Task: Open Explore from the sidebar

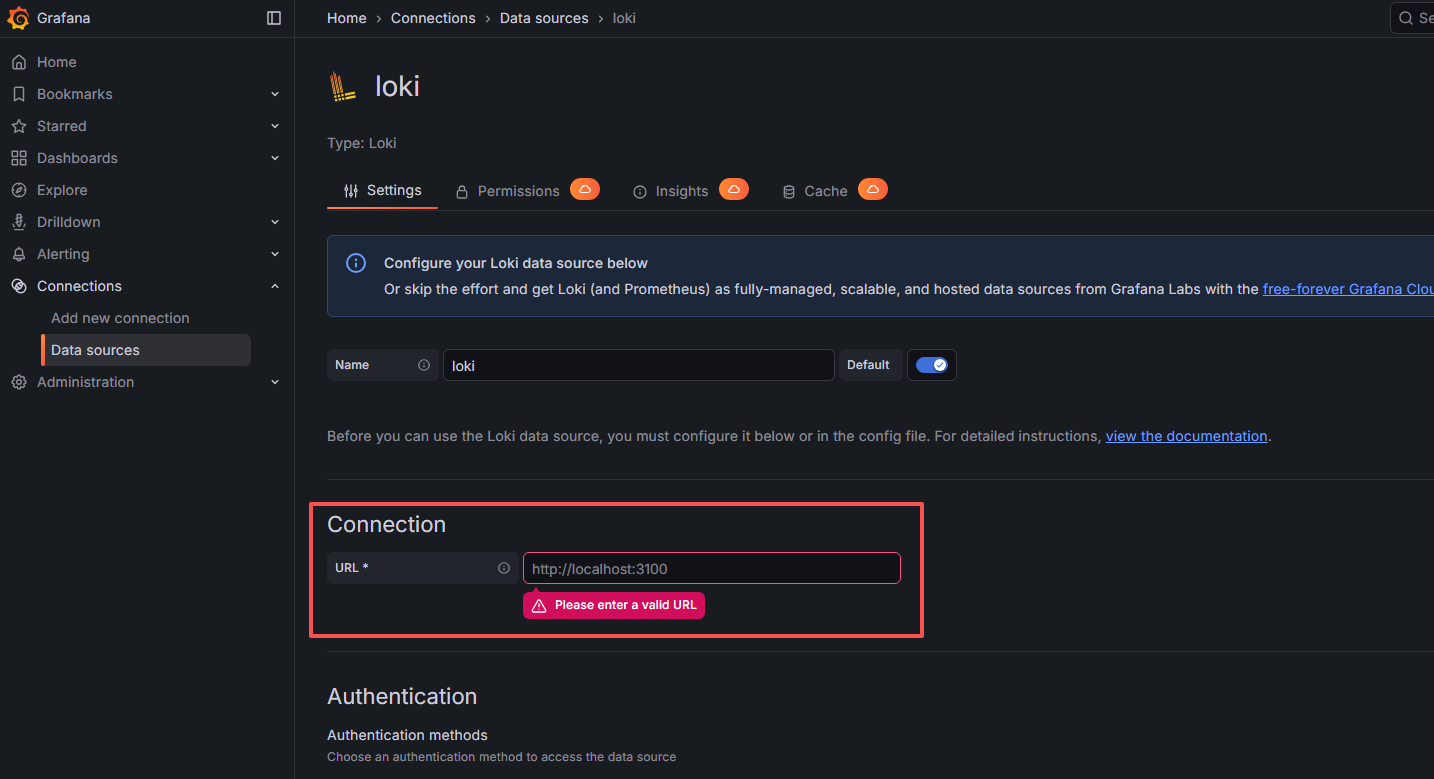Action: [62, 190]
